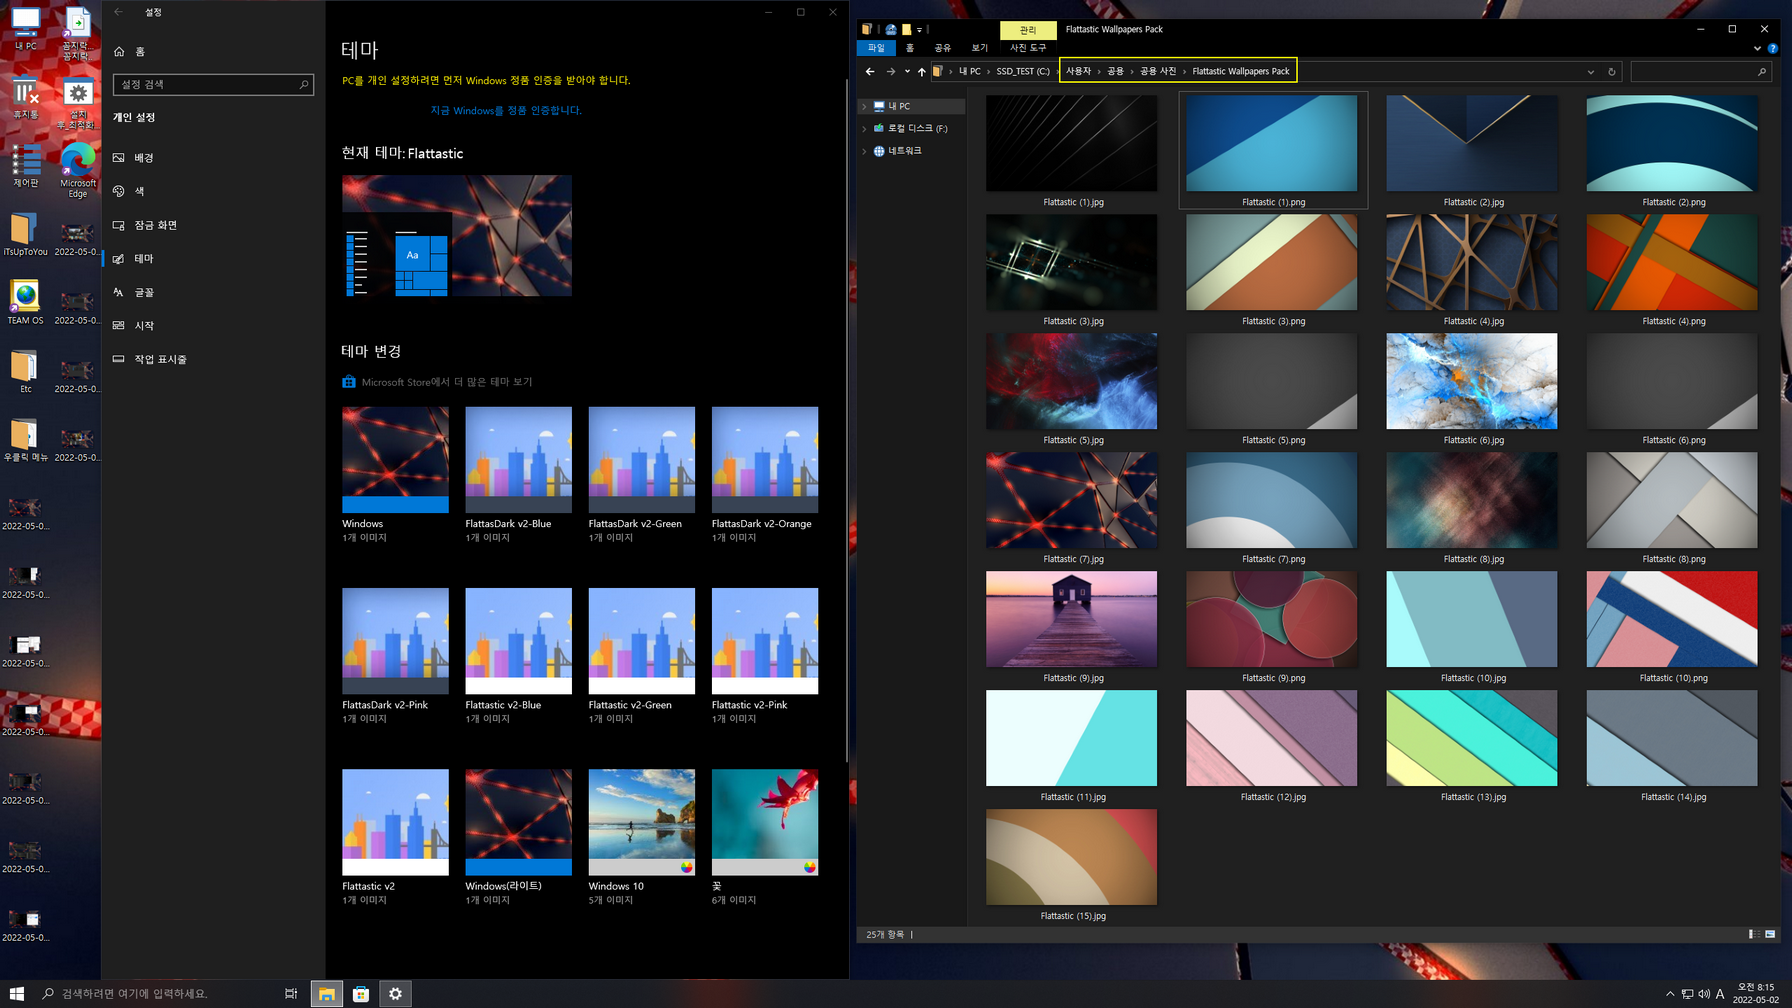Open chevron after SSD_TEST (C:) in breadcrumb
This screenshot has width=1792, height=1008.
point(1056,71)
